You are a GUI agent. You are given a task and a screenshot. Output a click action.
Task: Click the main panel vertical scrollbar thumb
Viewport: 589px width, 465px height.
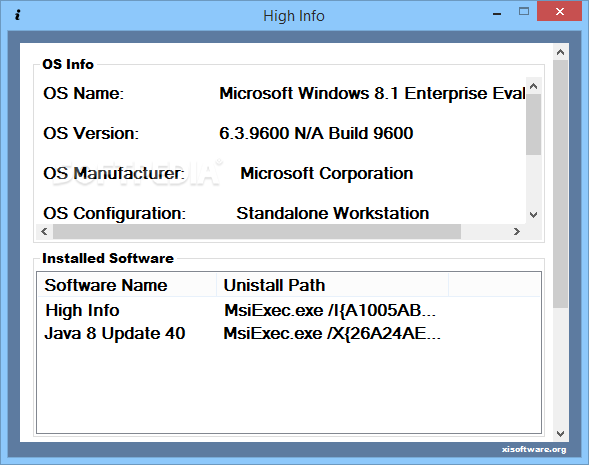pyautogui.click(x=560, y=184)
